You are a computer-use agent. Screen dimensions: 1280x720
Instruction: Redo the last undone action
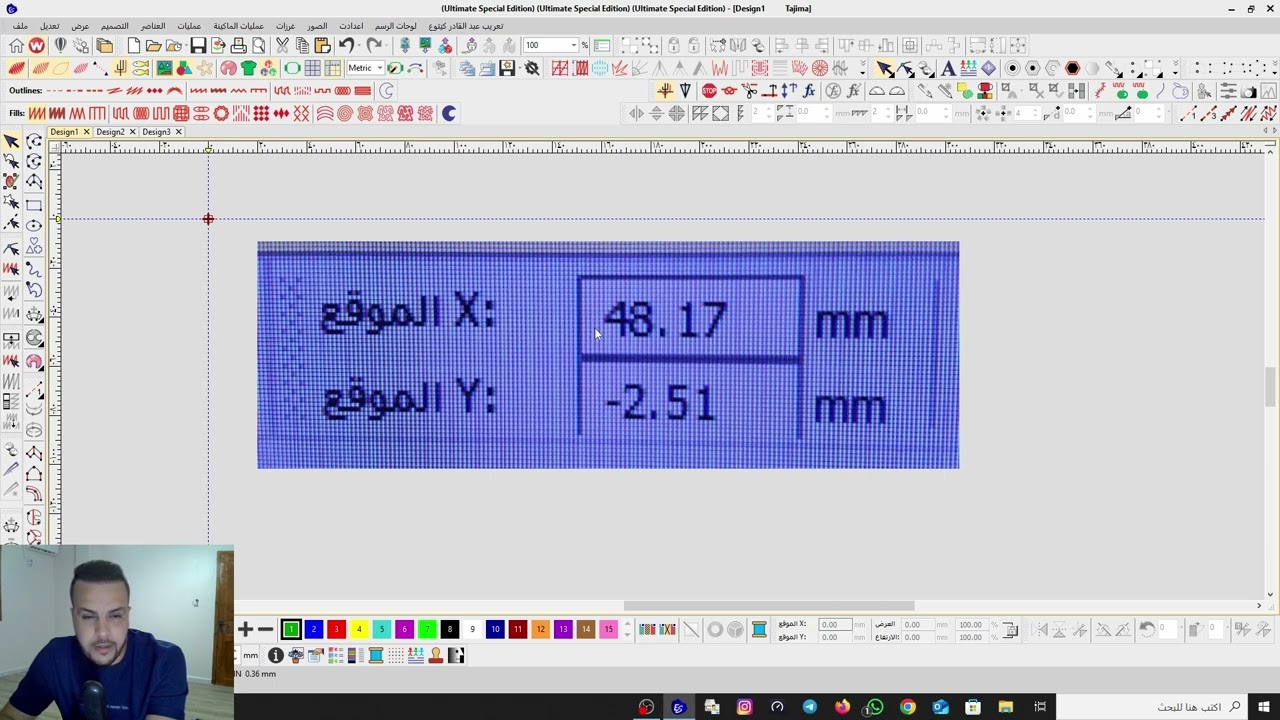pyautogui.click(x=374, y=45)
